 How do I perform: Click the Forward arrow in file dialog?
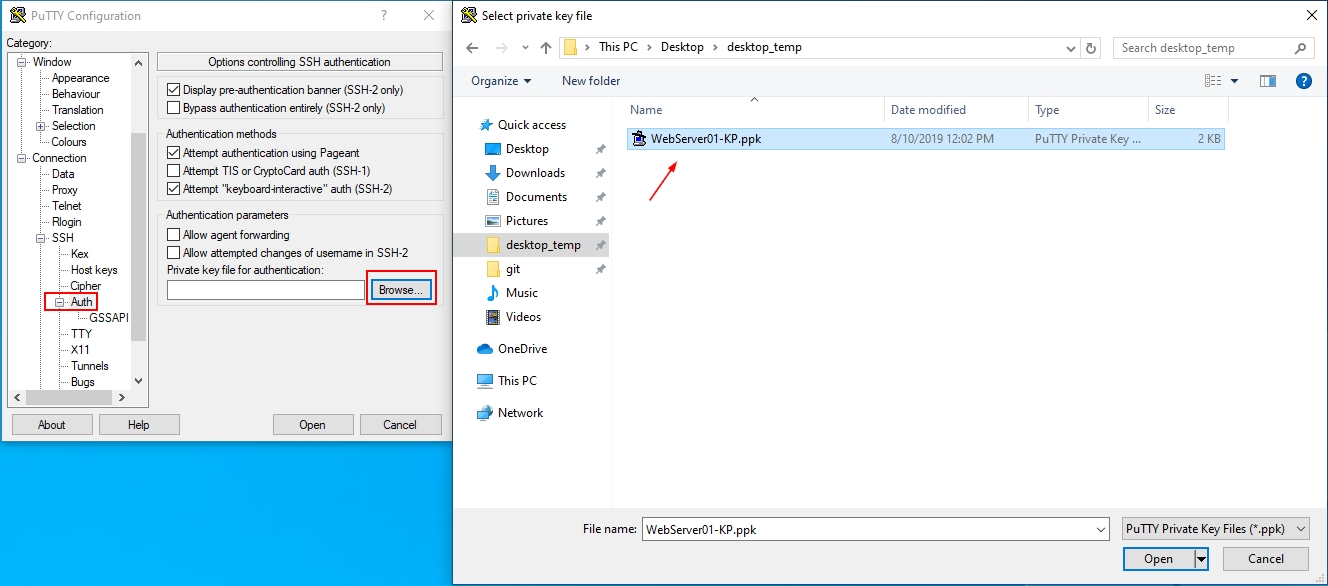click(502, 47)
